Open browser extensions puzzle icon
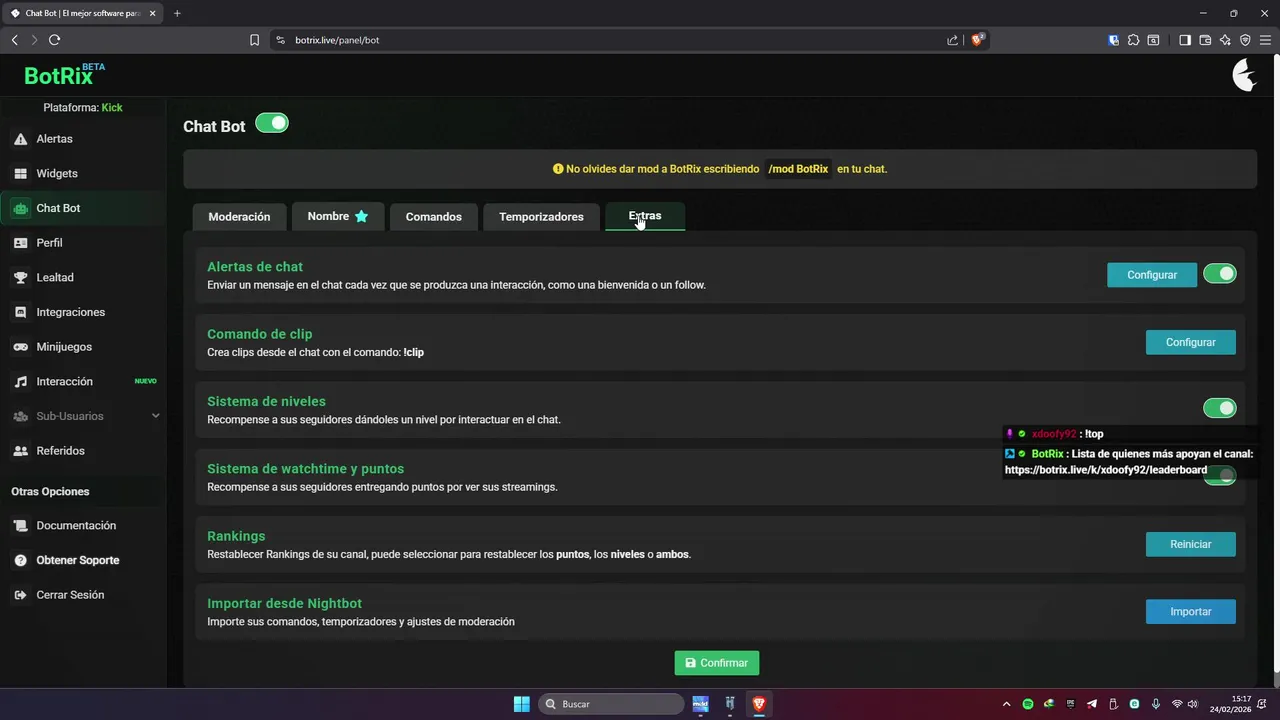 pyautogui.click(x=1133, y=40)
